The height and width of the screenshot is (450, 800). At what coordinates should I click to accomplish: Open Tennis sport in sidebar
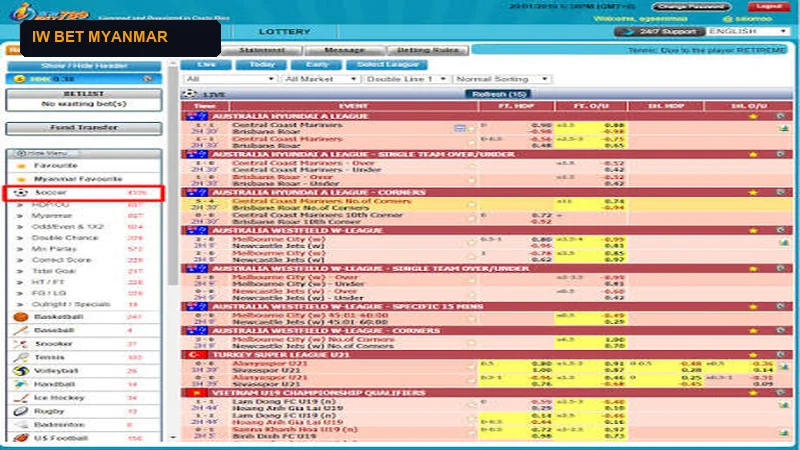(83, 357)
